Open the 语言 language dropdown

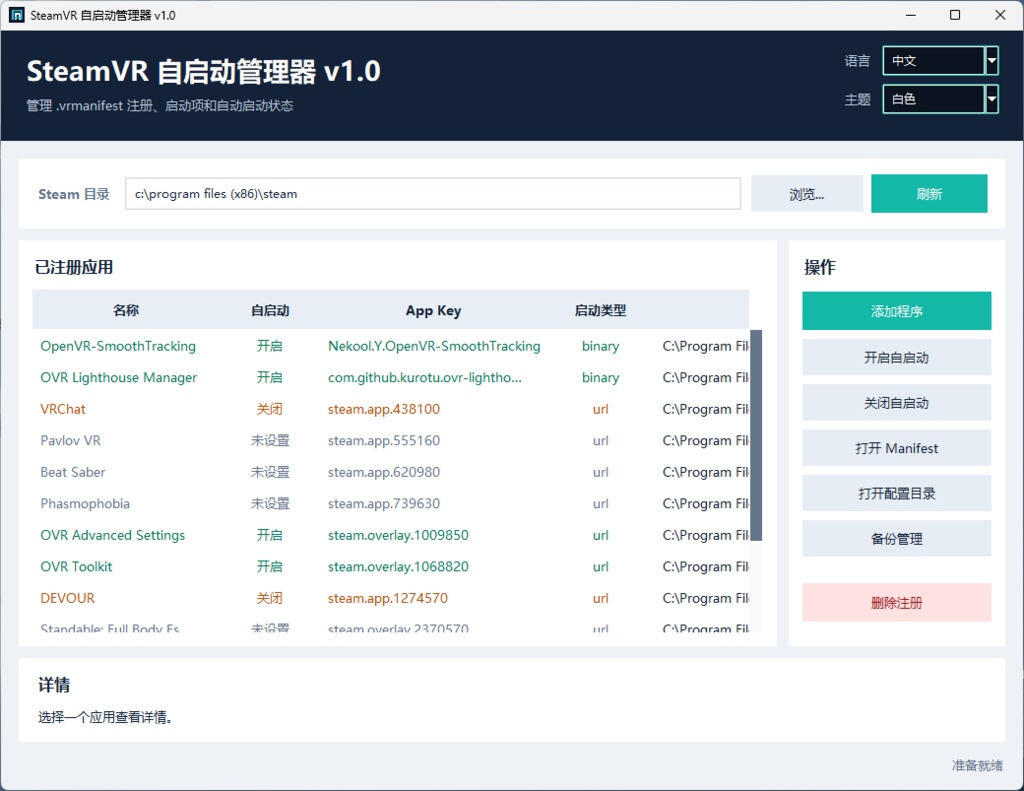(940, 61)
